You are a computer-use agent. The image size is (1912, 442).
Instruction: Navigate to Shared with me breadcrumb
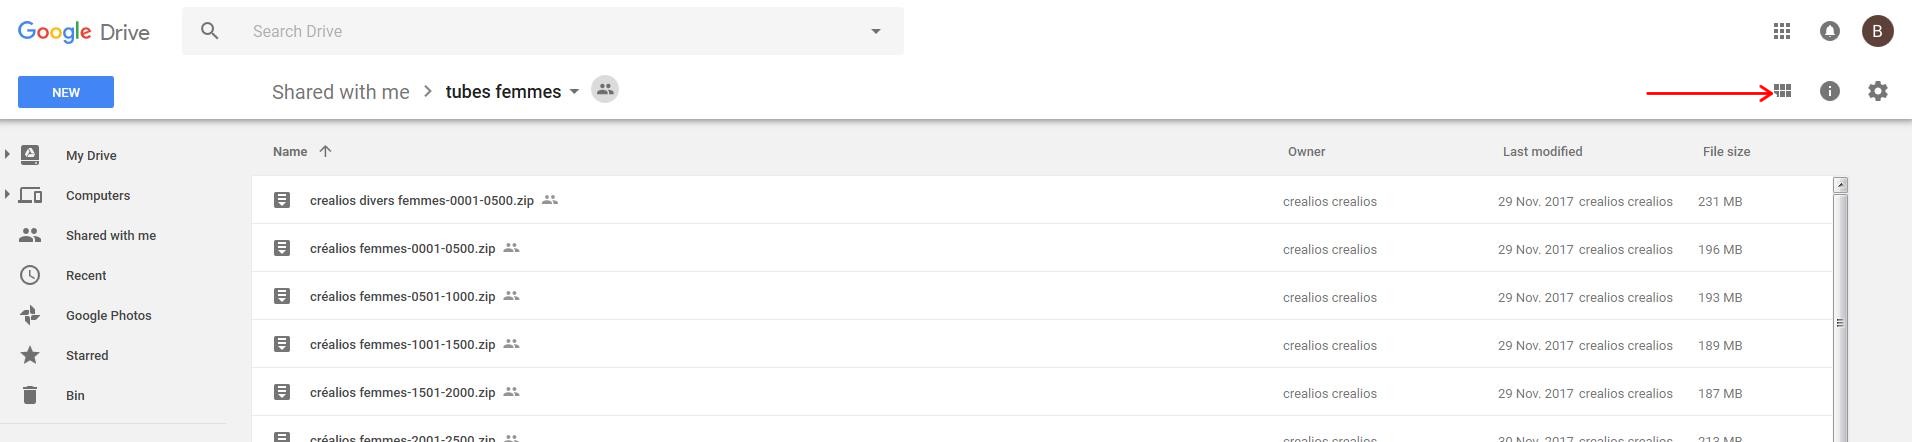(x=340, y=92)
